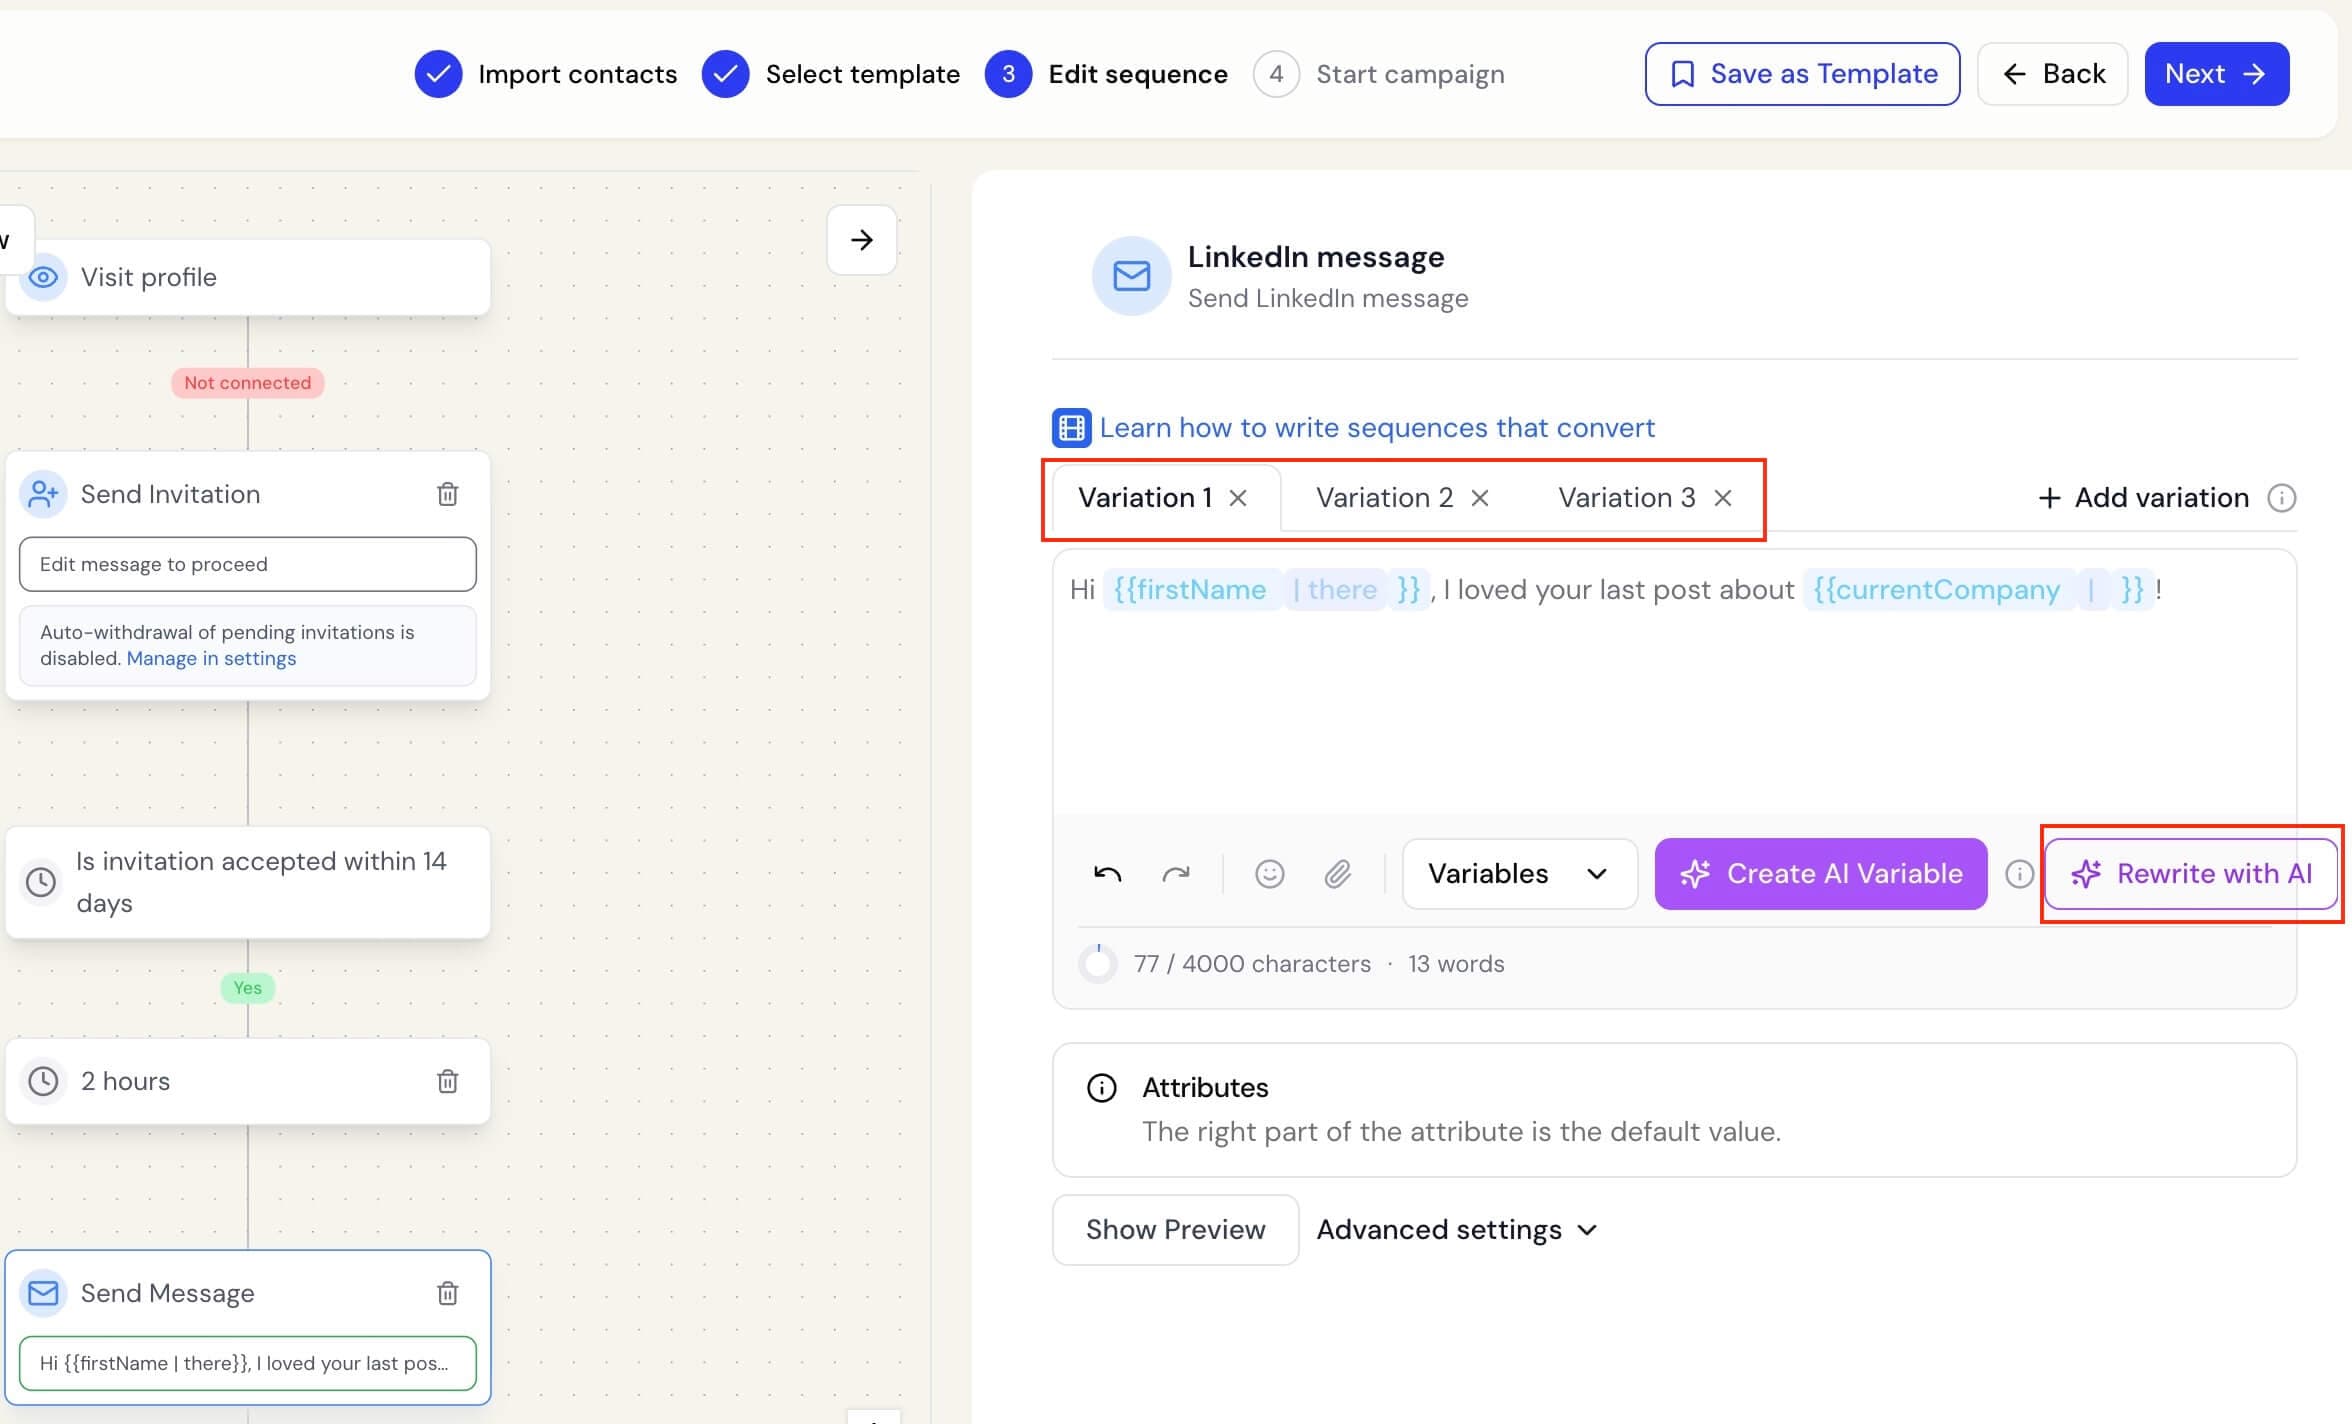Click Add variation
The height and width of the screenshot is (1424, 2352).
[2143, 498]
